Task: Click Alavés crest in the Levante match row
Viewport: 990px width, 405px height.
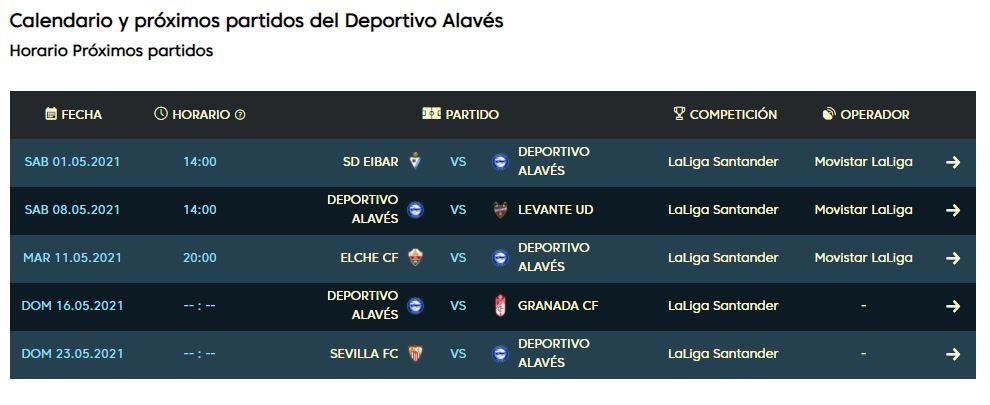Action: coord(415,210)
